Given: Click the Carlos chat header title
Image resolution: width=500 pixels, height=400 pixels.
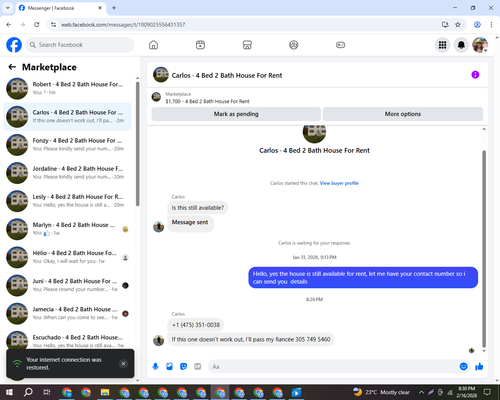Looking at the screenshot, I should coord(227,75).
